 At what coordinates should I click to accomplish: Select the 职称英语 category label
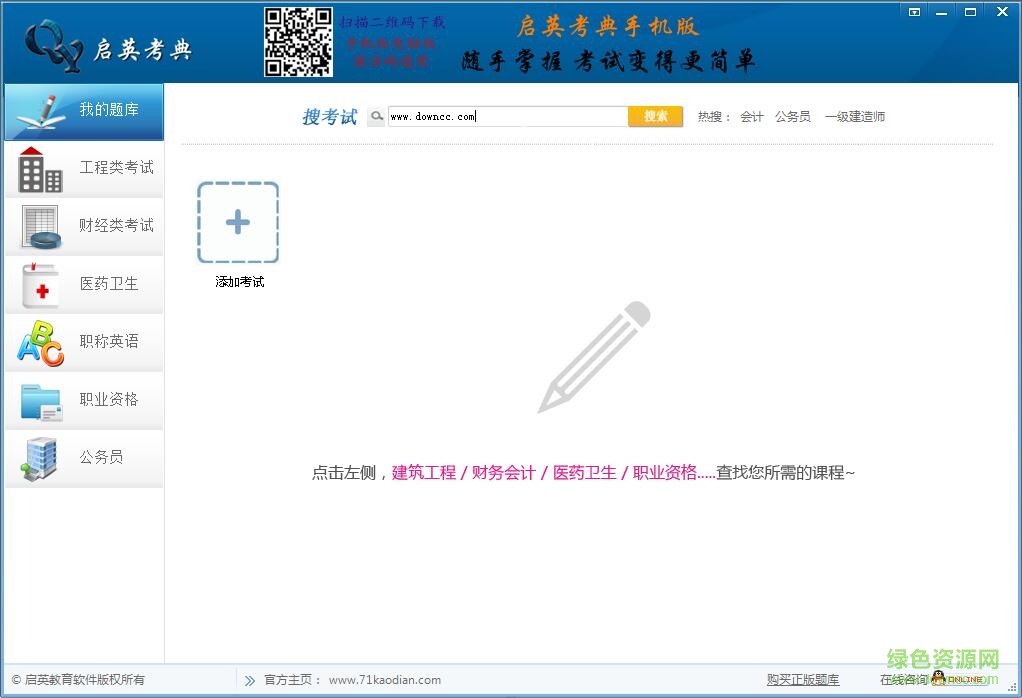[x=109, y=341]
